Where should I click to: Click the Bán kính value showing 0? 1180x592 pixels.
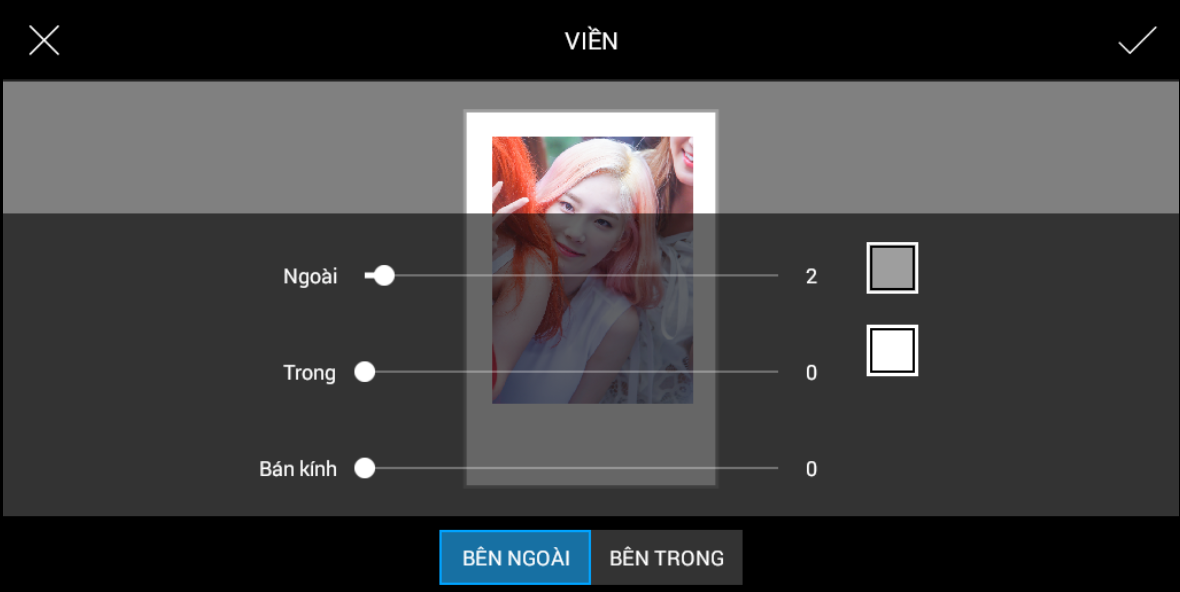(x=811, y=469)
